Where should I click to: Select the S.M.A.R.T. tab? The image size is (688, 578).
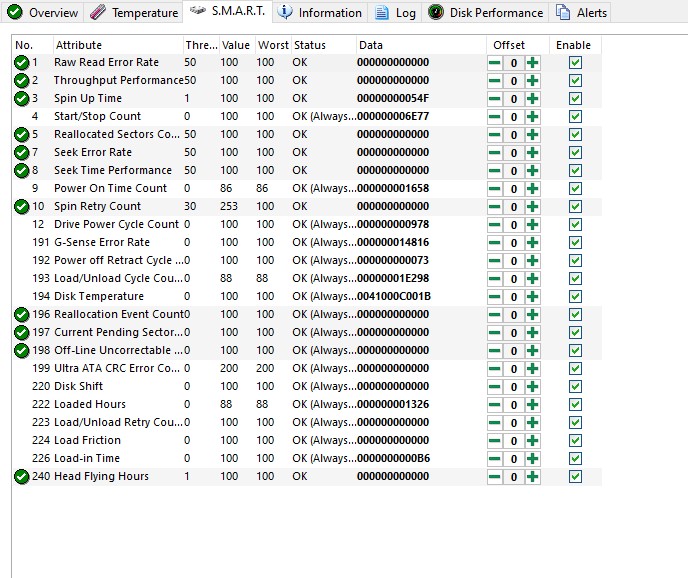coord(228,11)
